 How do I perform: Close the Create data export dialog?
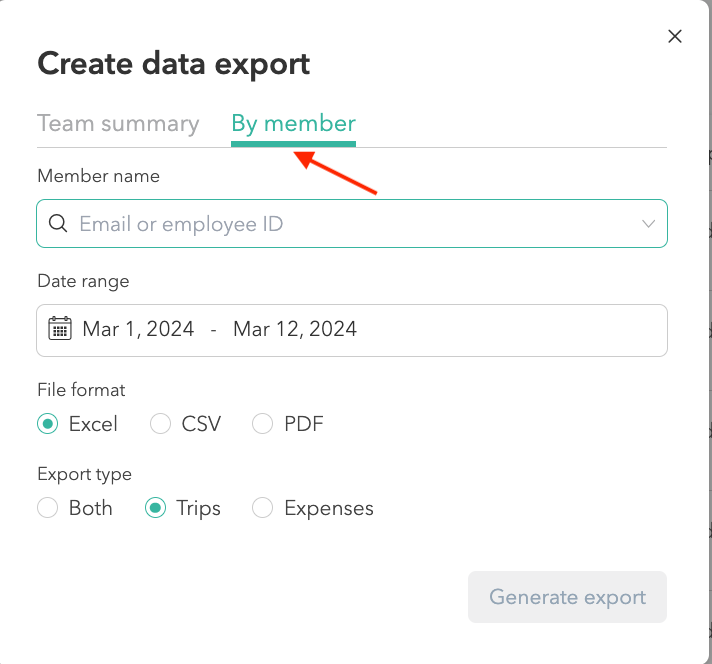675,37
